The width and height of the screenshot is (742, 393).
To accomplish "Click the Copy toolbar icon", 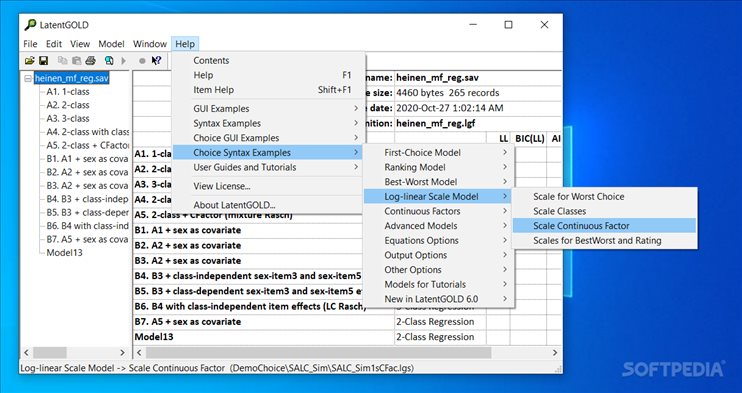I will coord(62,60).
